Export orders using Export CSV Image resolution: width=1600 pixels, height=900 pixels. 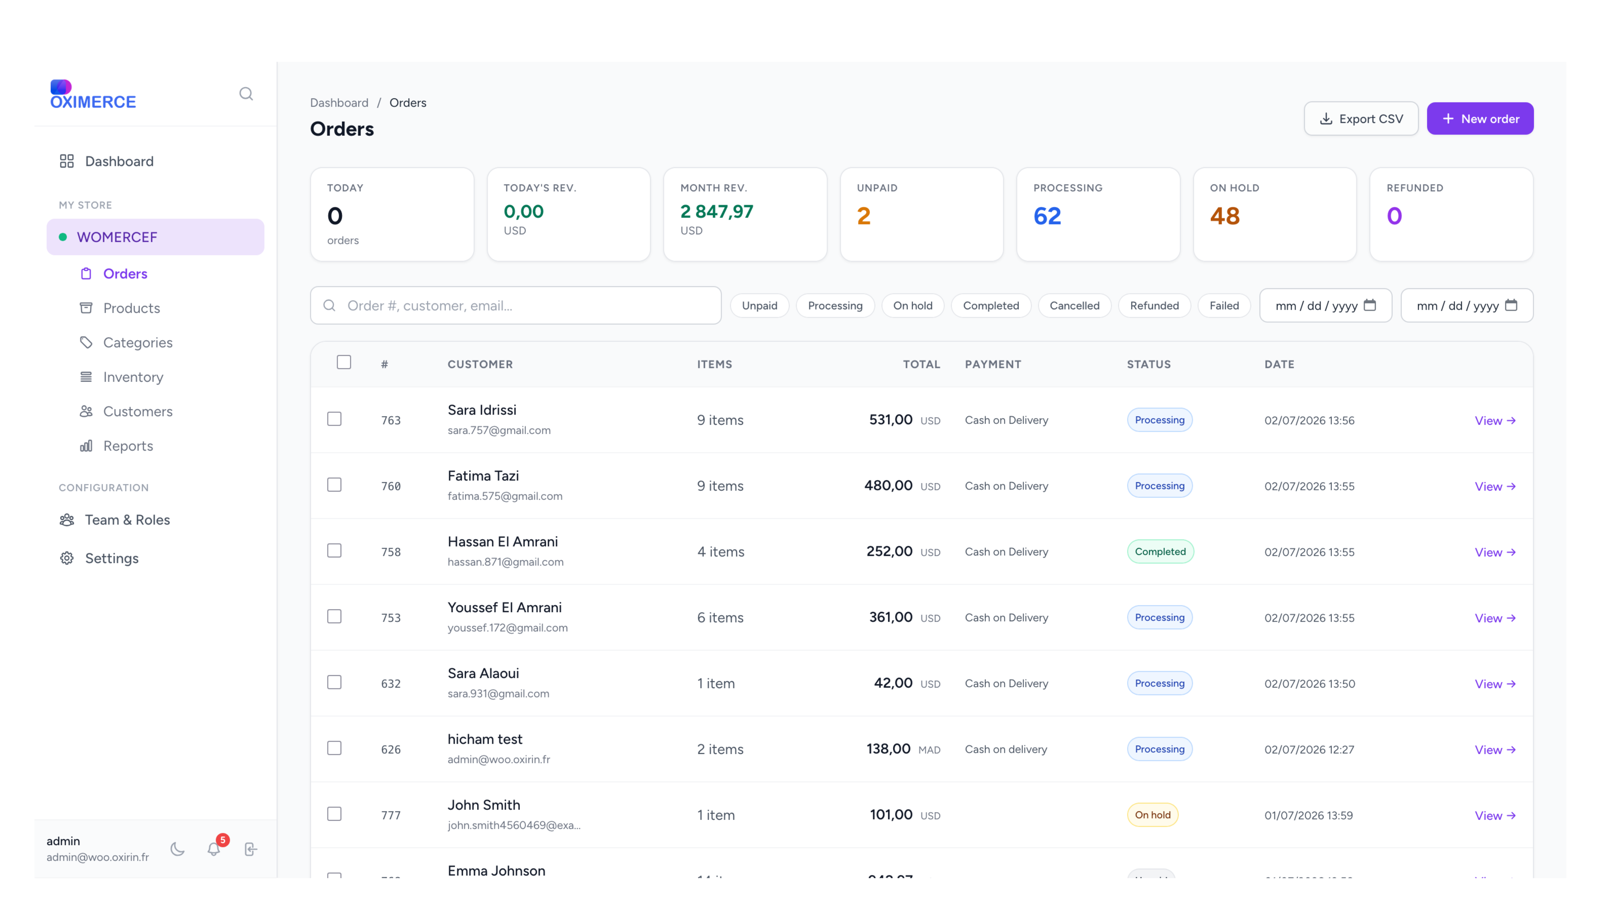tap(1361, 119)
